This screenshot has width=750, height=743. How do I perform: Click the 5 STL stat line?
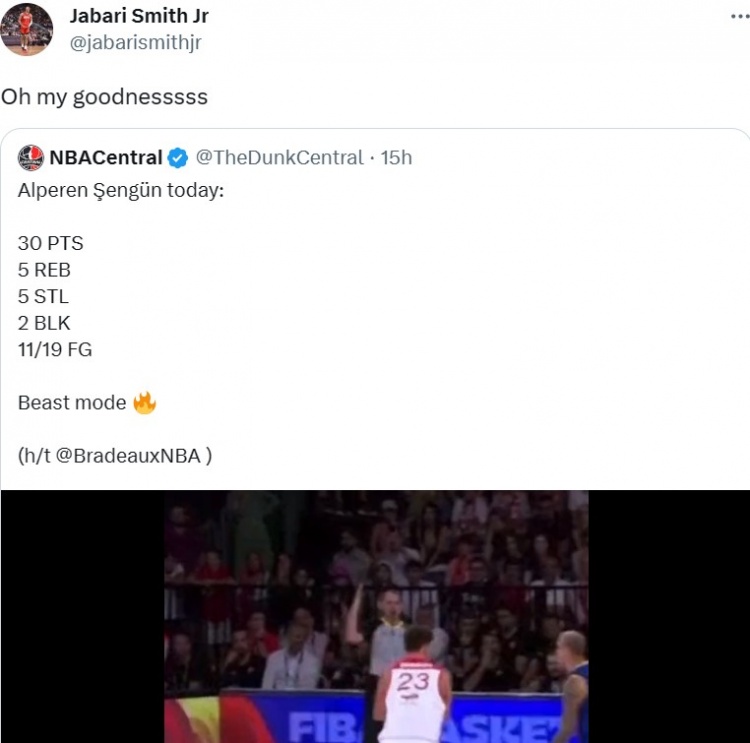(43, 296)
